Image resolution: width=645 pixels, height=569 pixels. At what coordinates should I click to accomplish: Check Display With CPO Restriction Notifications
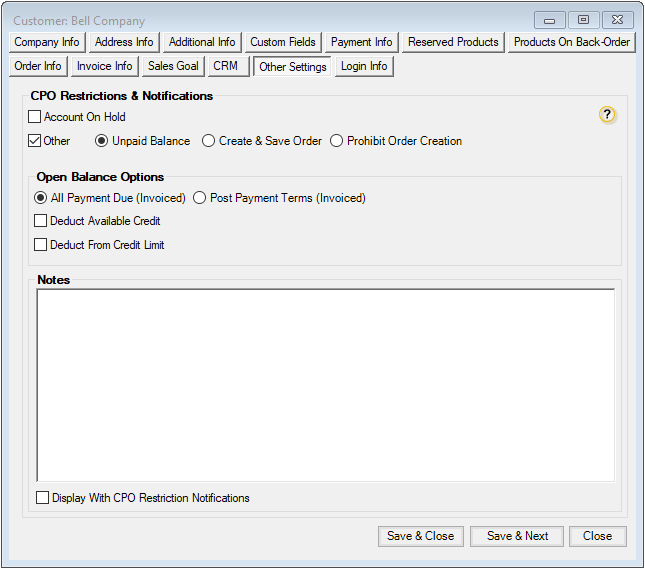coord(43,498)
